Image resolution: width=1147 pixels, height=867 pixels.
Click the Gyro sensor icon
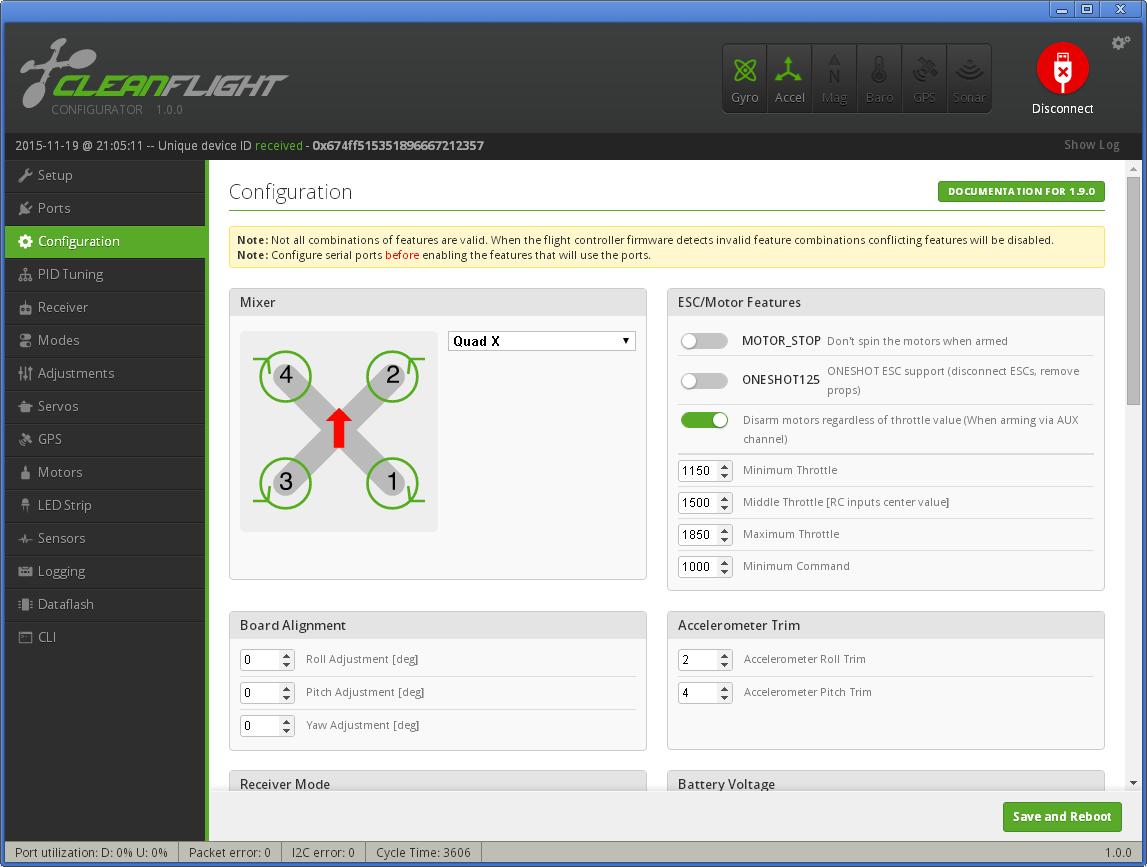(745, 78)
